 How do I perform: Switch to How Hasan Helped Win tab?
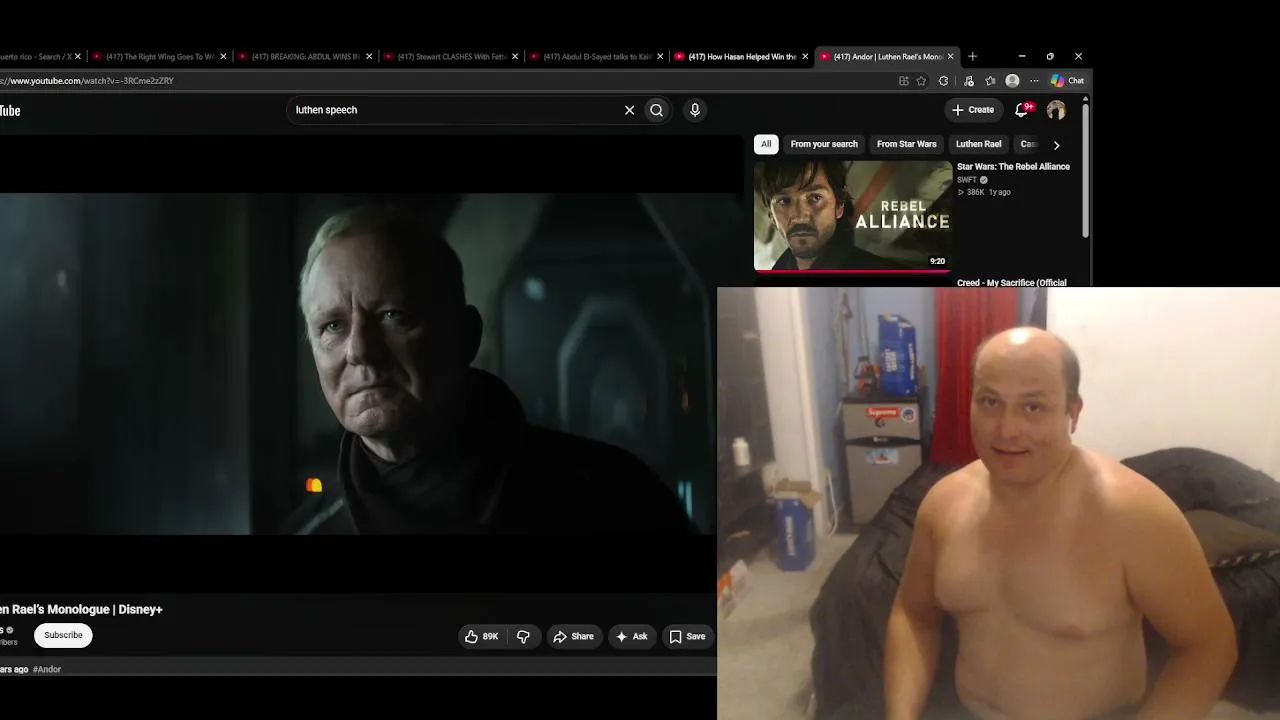click(x=742, y=57)
